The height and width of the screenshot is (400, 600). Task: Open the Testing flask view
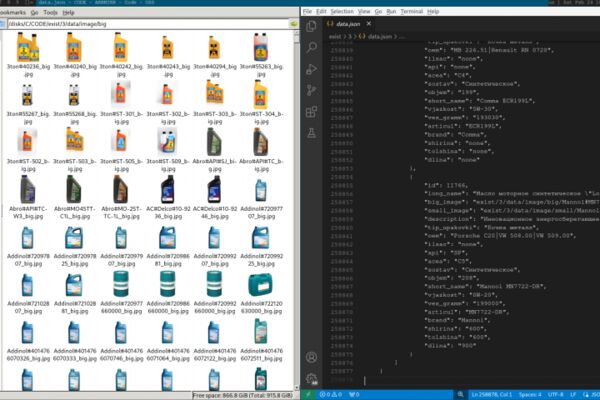(311, 133)
